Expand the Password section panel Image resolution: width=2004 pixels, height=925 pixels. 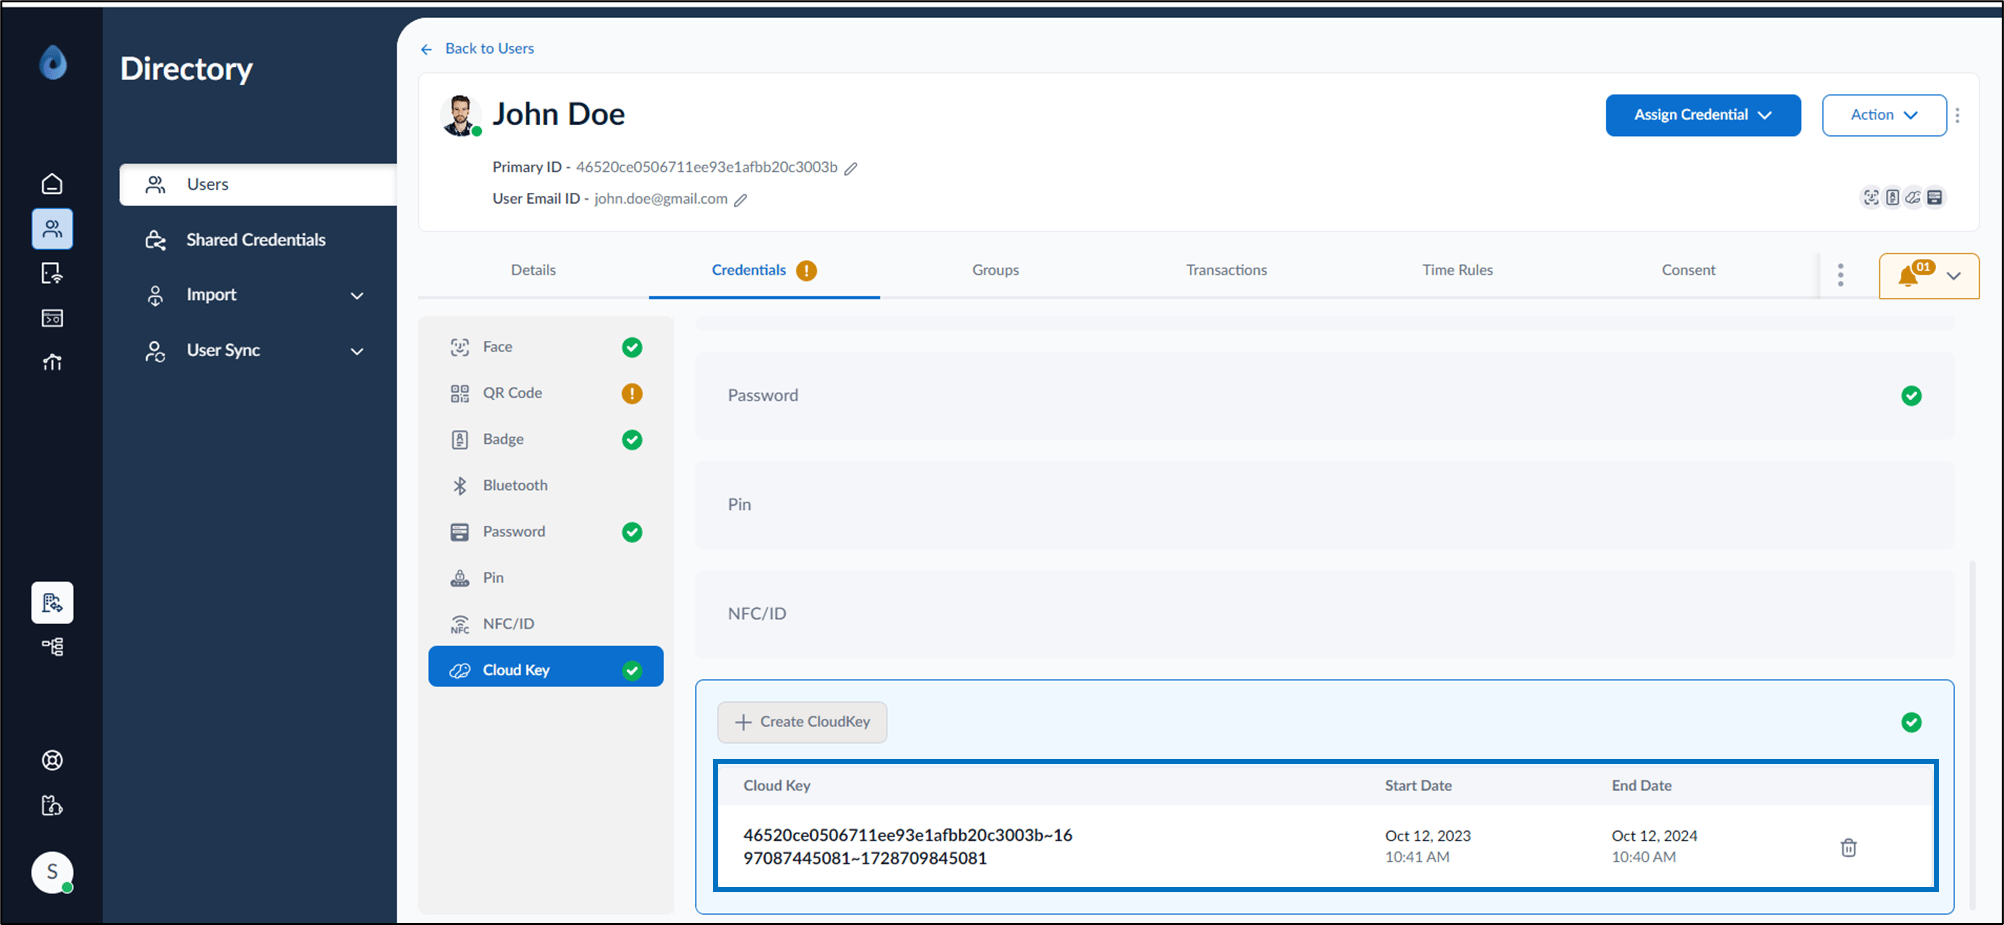[1324, 396]
